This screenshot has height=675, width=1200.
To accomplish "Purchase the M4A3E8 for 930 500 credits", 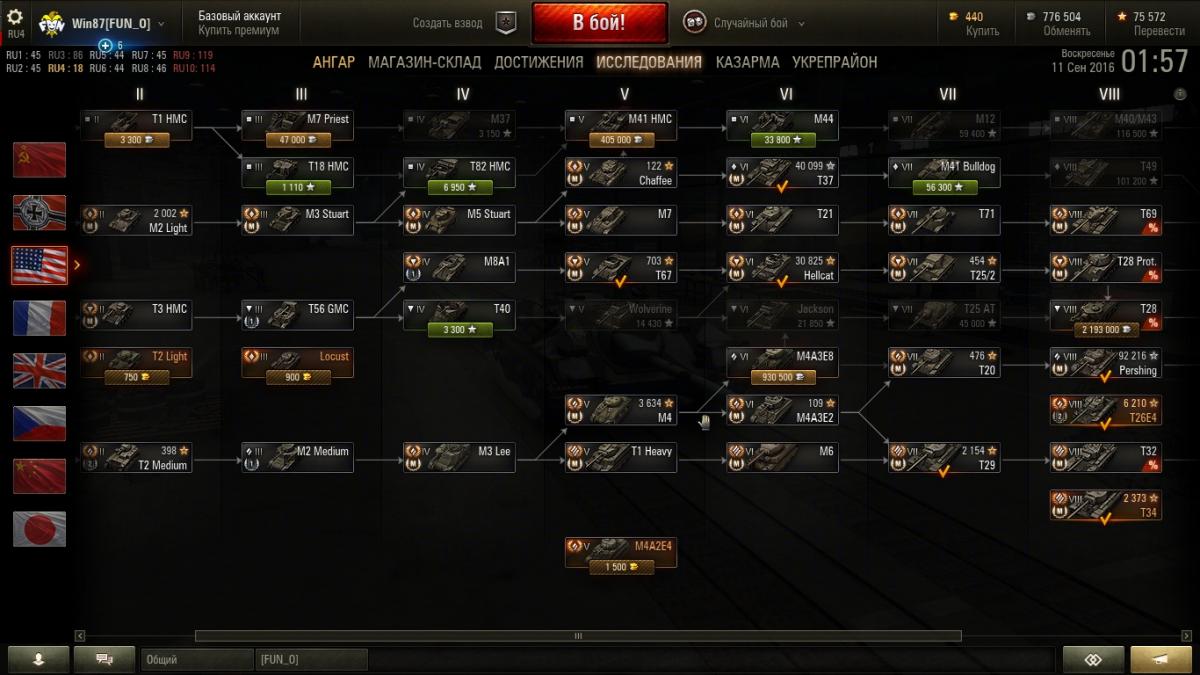I will click(x=782, y=377).
